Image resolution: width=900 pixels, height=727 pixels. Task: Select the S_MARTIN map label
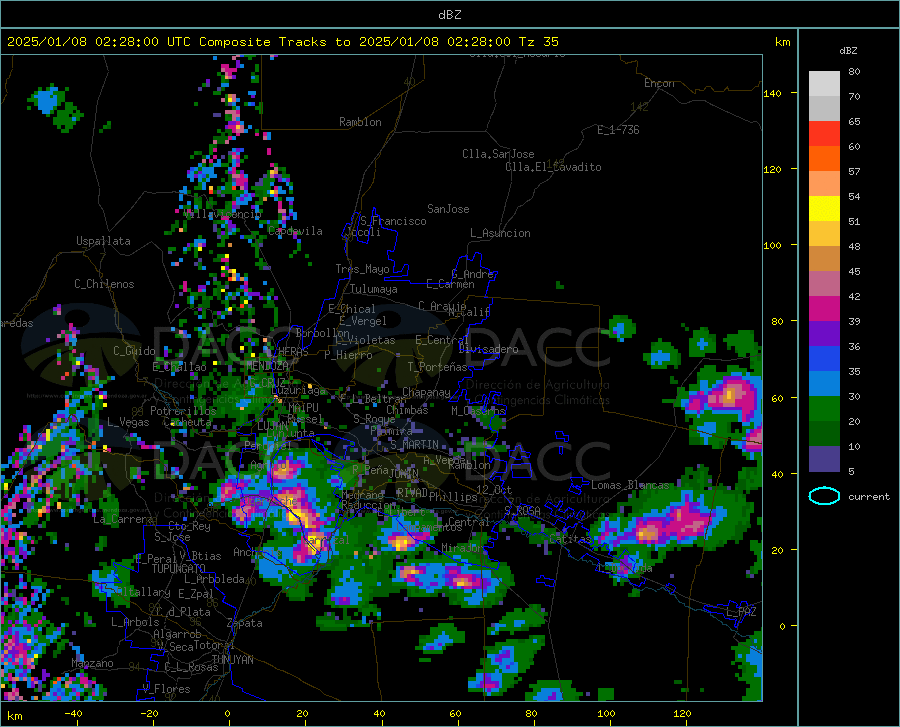(414, 445)
